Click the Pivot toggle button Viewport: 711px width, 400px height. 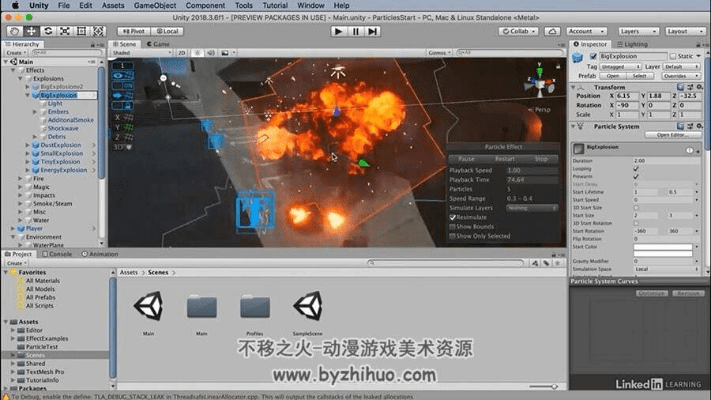(x=133, y=31)
